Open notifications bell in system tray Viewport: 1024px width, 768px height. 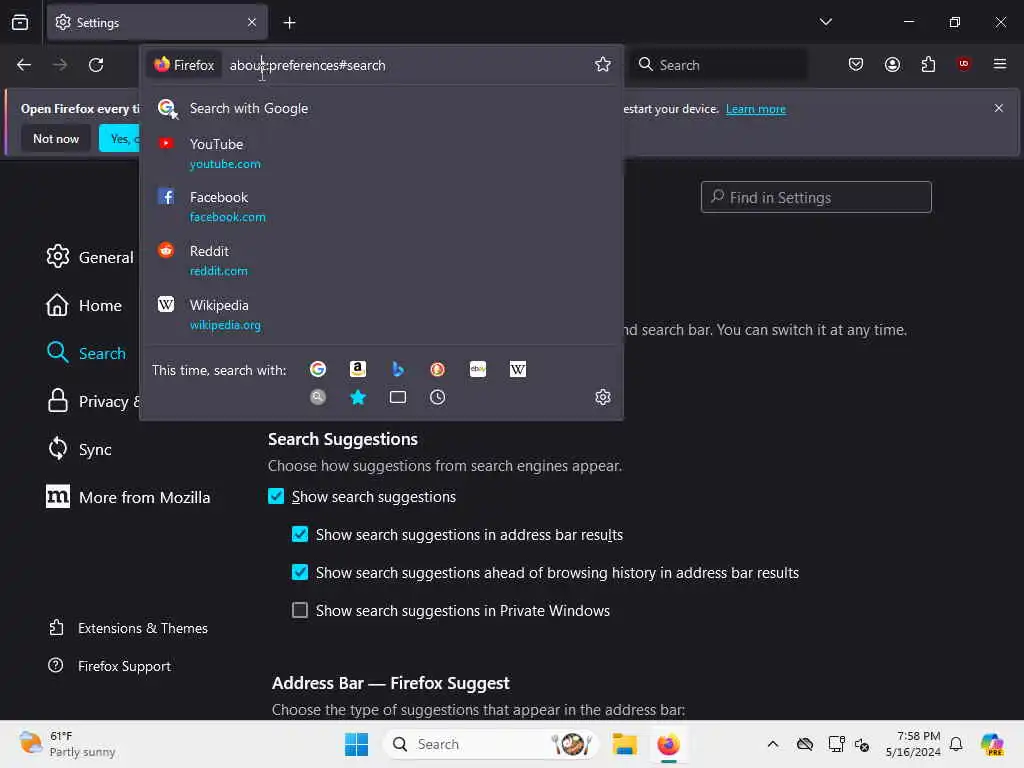956,744
